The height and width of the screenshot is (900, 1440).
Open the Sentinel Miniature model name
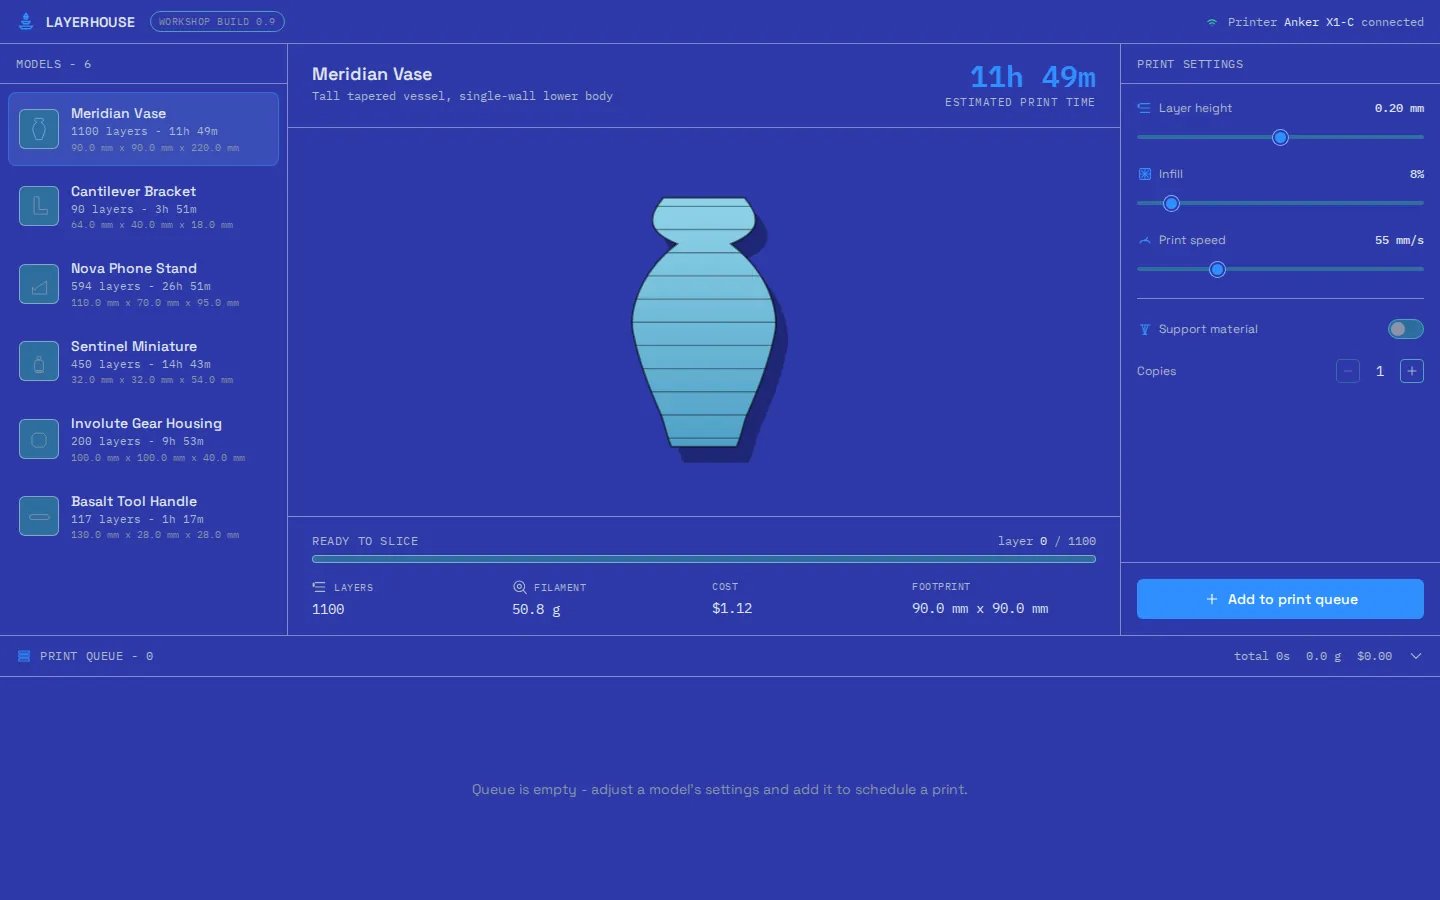click(134, 346)
